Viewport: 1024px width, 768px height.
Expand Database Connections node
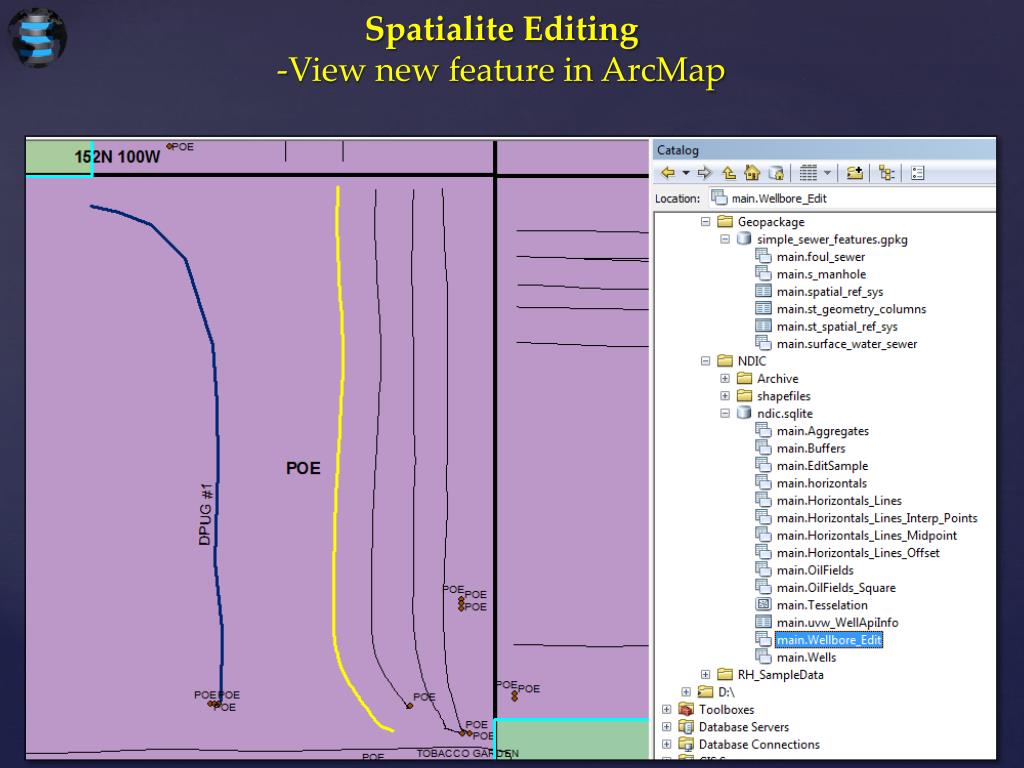click(666, 744)
